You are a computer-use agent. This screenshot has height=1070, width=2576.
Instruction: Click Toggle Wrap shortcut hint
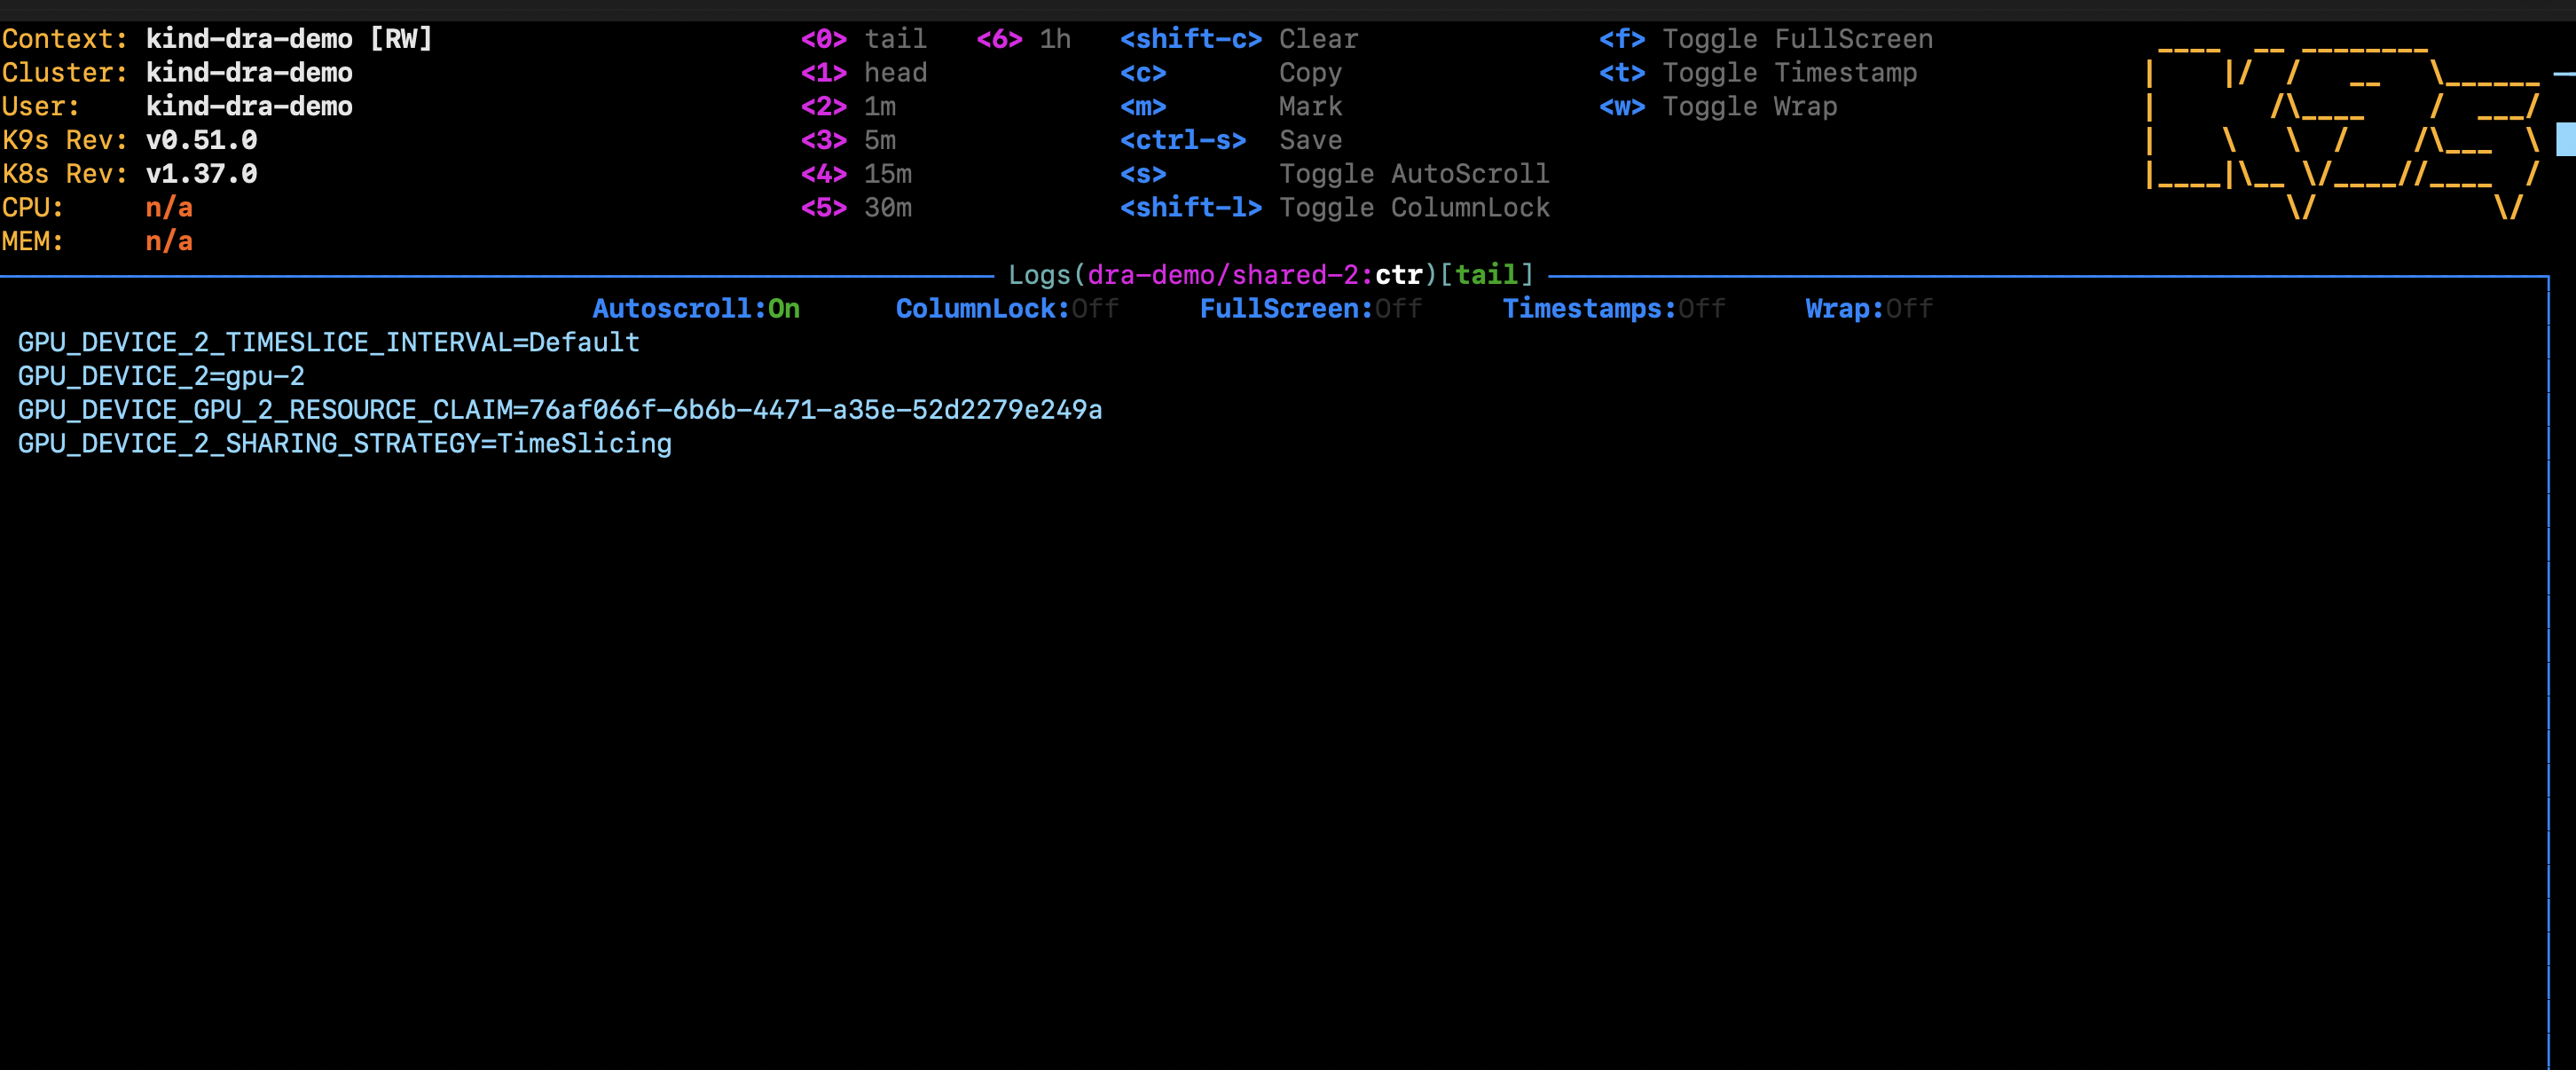click(x=1717, y=106)
